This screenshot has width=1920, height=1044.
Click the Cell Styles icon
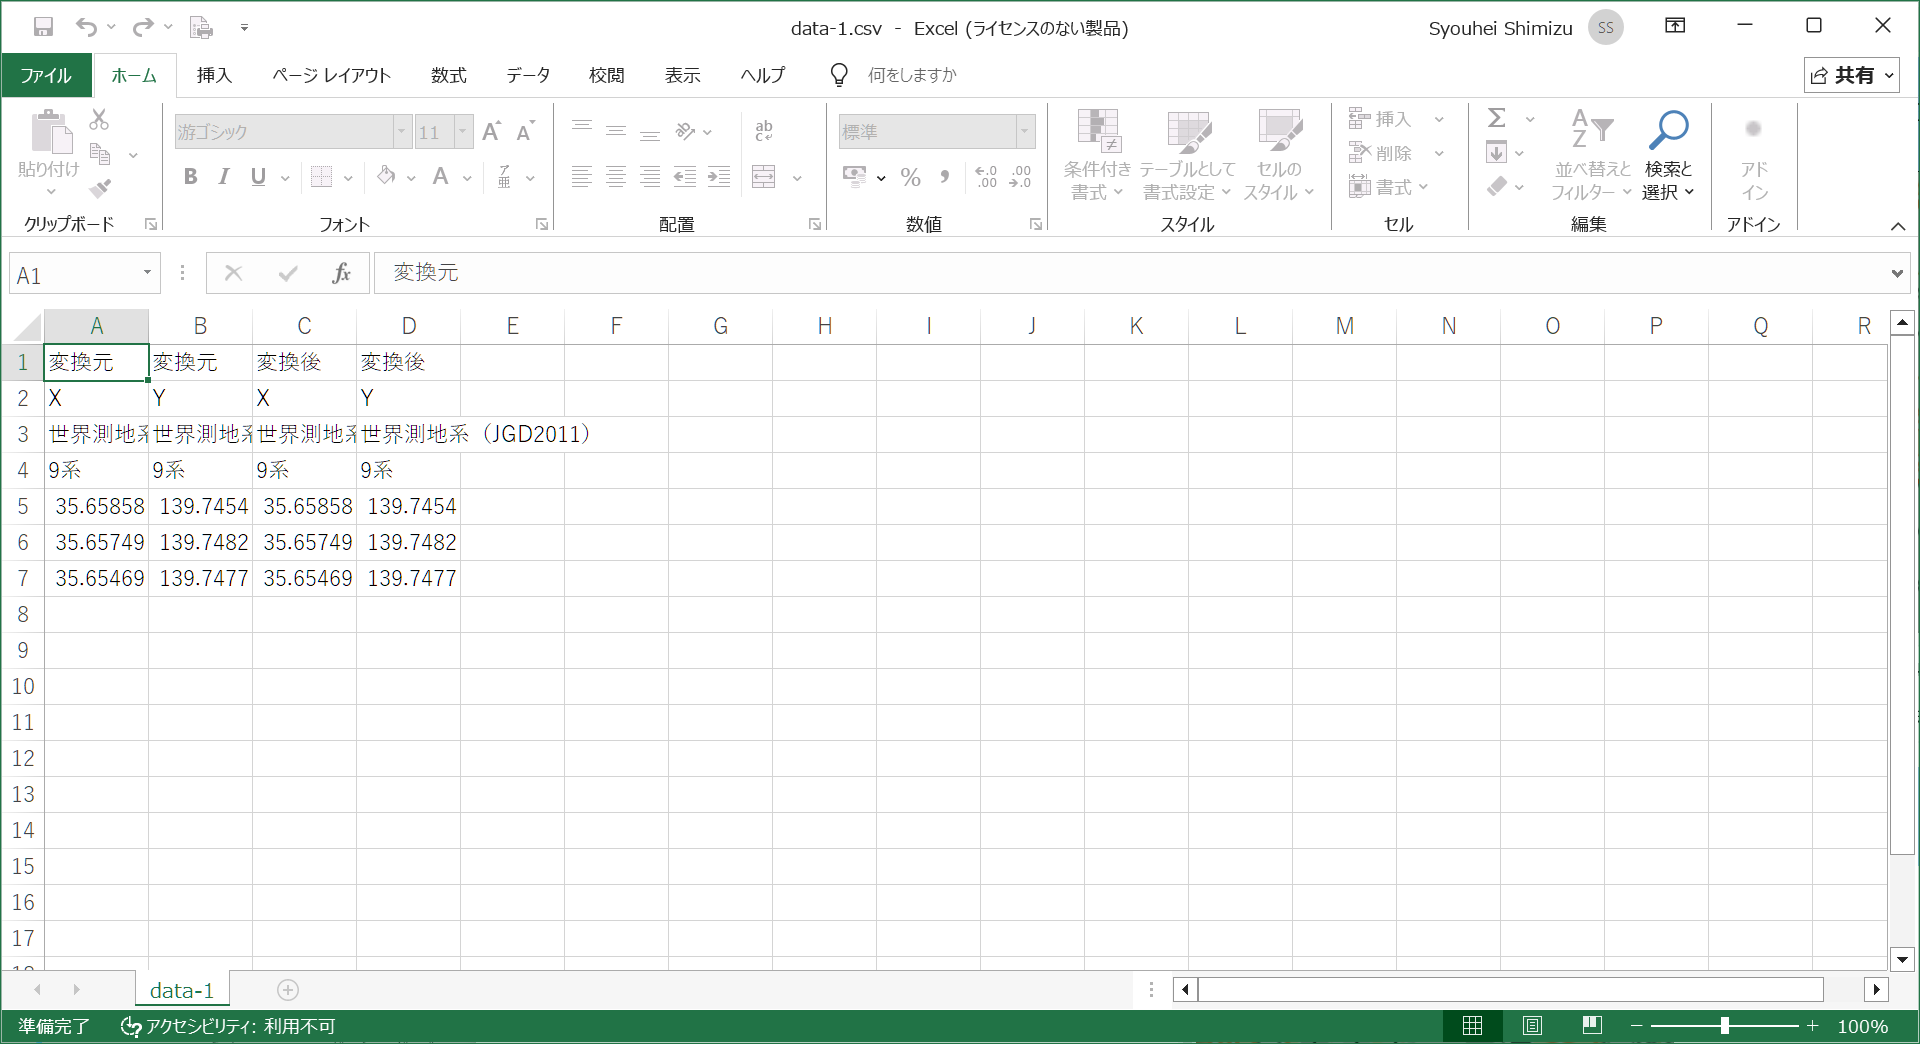point(1279,131)
